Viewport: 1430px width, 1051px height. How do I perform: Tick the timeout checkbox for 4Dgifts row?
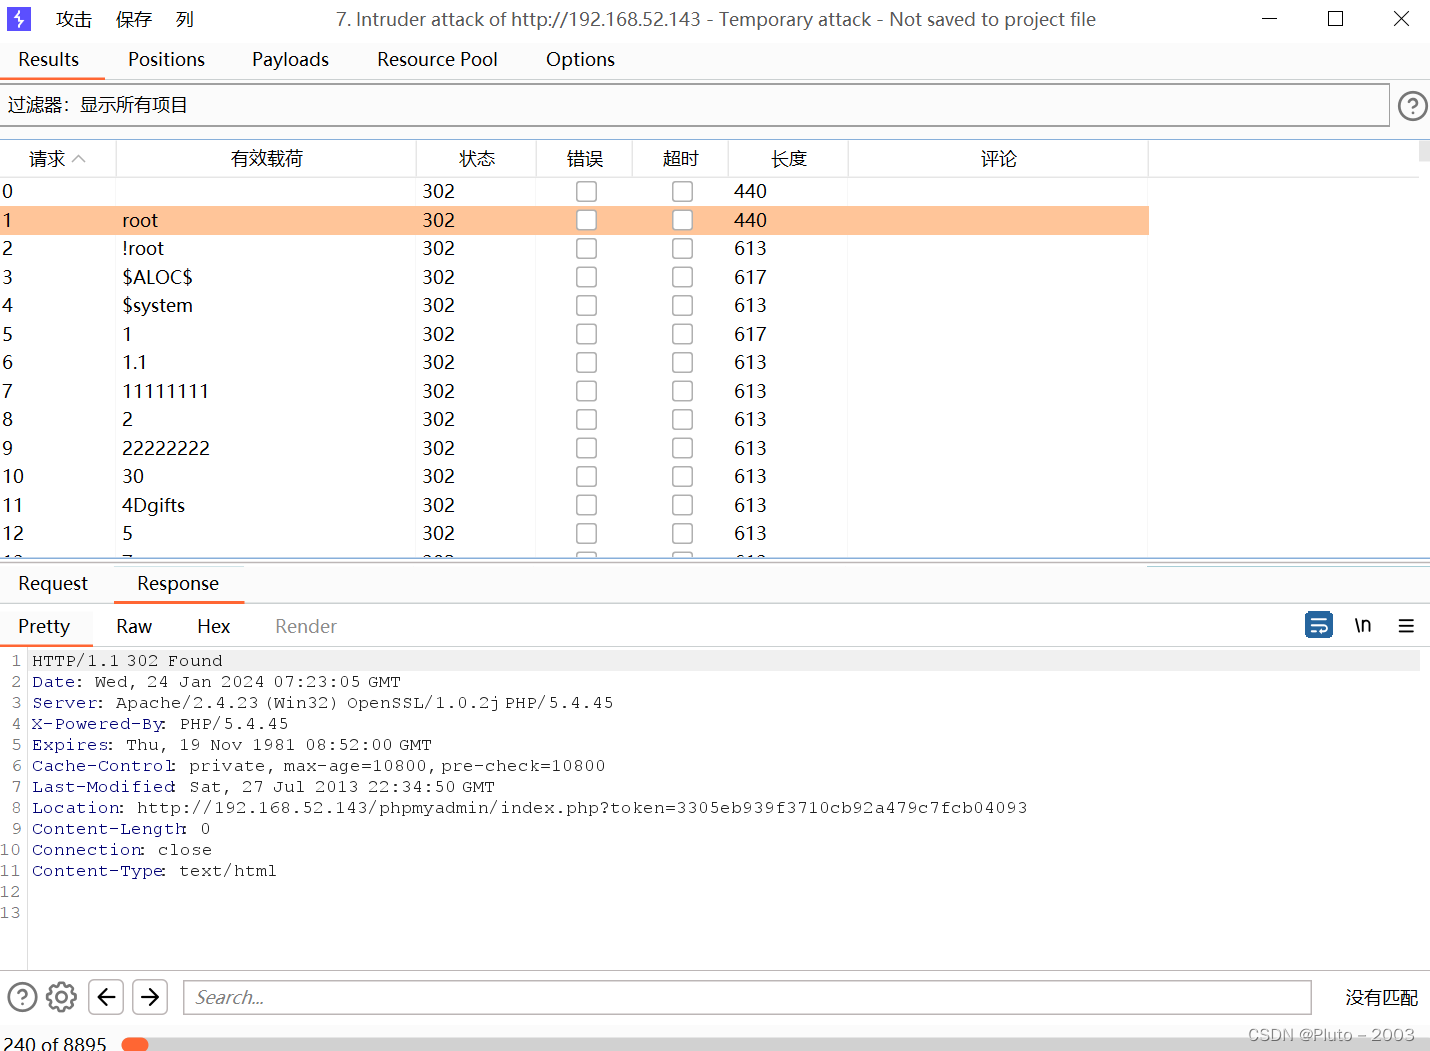[682, 505]
